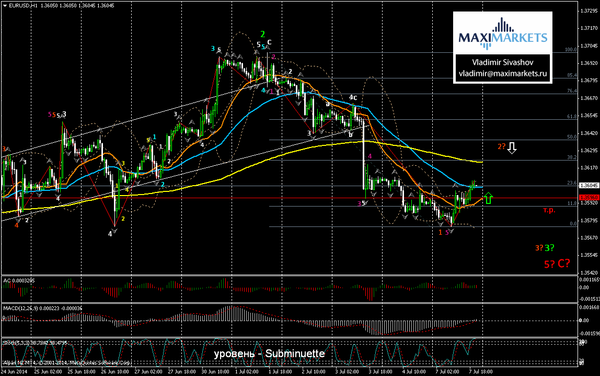This screenshot has height=376, width=600.
Task: Select the 'уровень - Subminuette' text label
Action: (269, 354)
